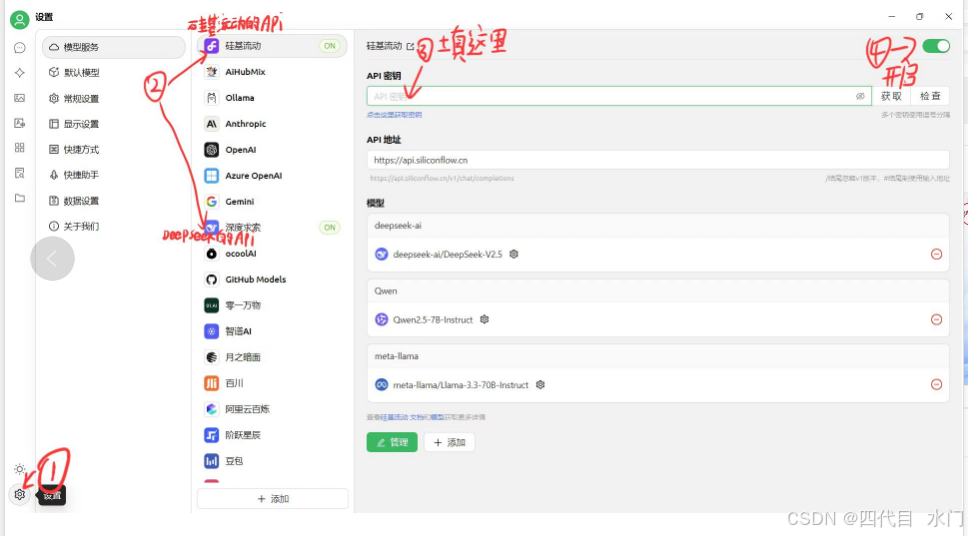Open 模型服务 settings section
Image resolution: width=968 pixels, height=536 pixels.
click(114, 47)
